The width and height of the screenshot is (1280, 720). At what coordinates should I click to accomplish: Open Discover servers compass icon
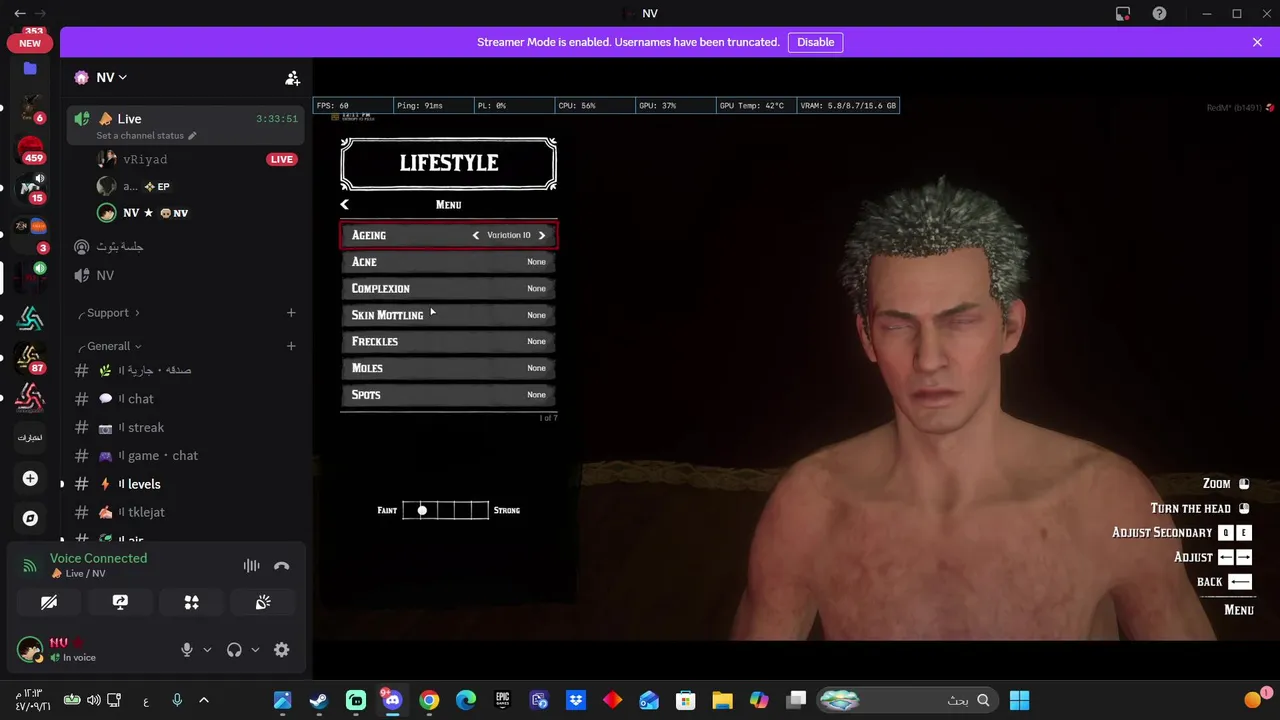point(30,518)
